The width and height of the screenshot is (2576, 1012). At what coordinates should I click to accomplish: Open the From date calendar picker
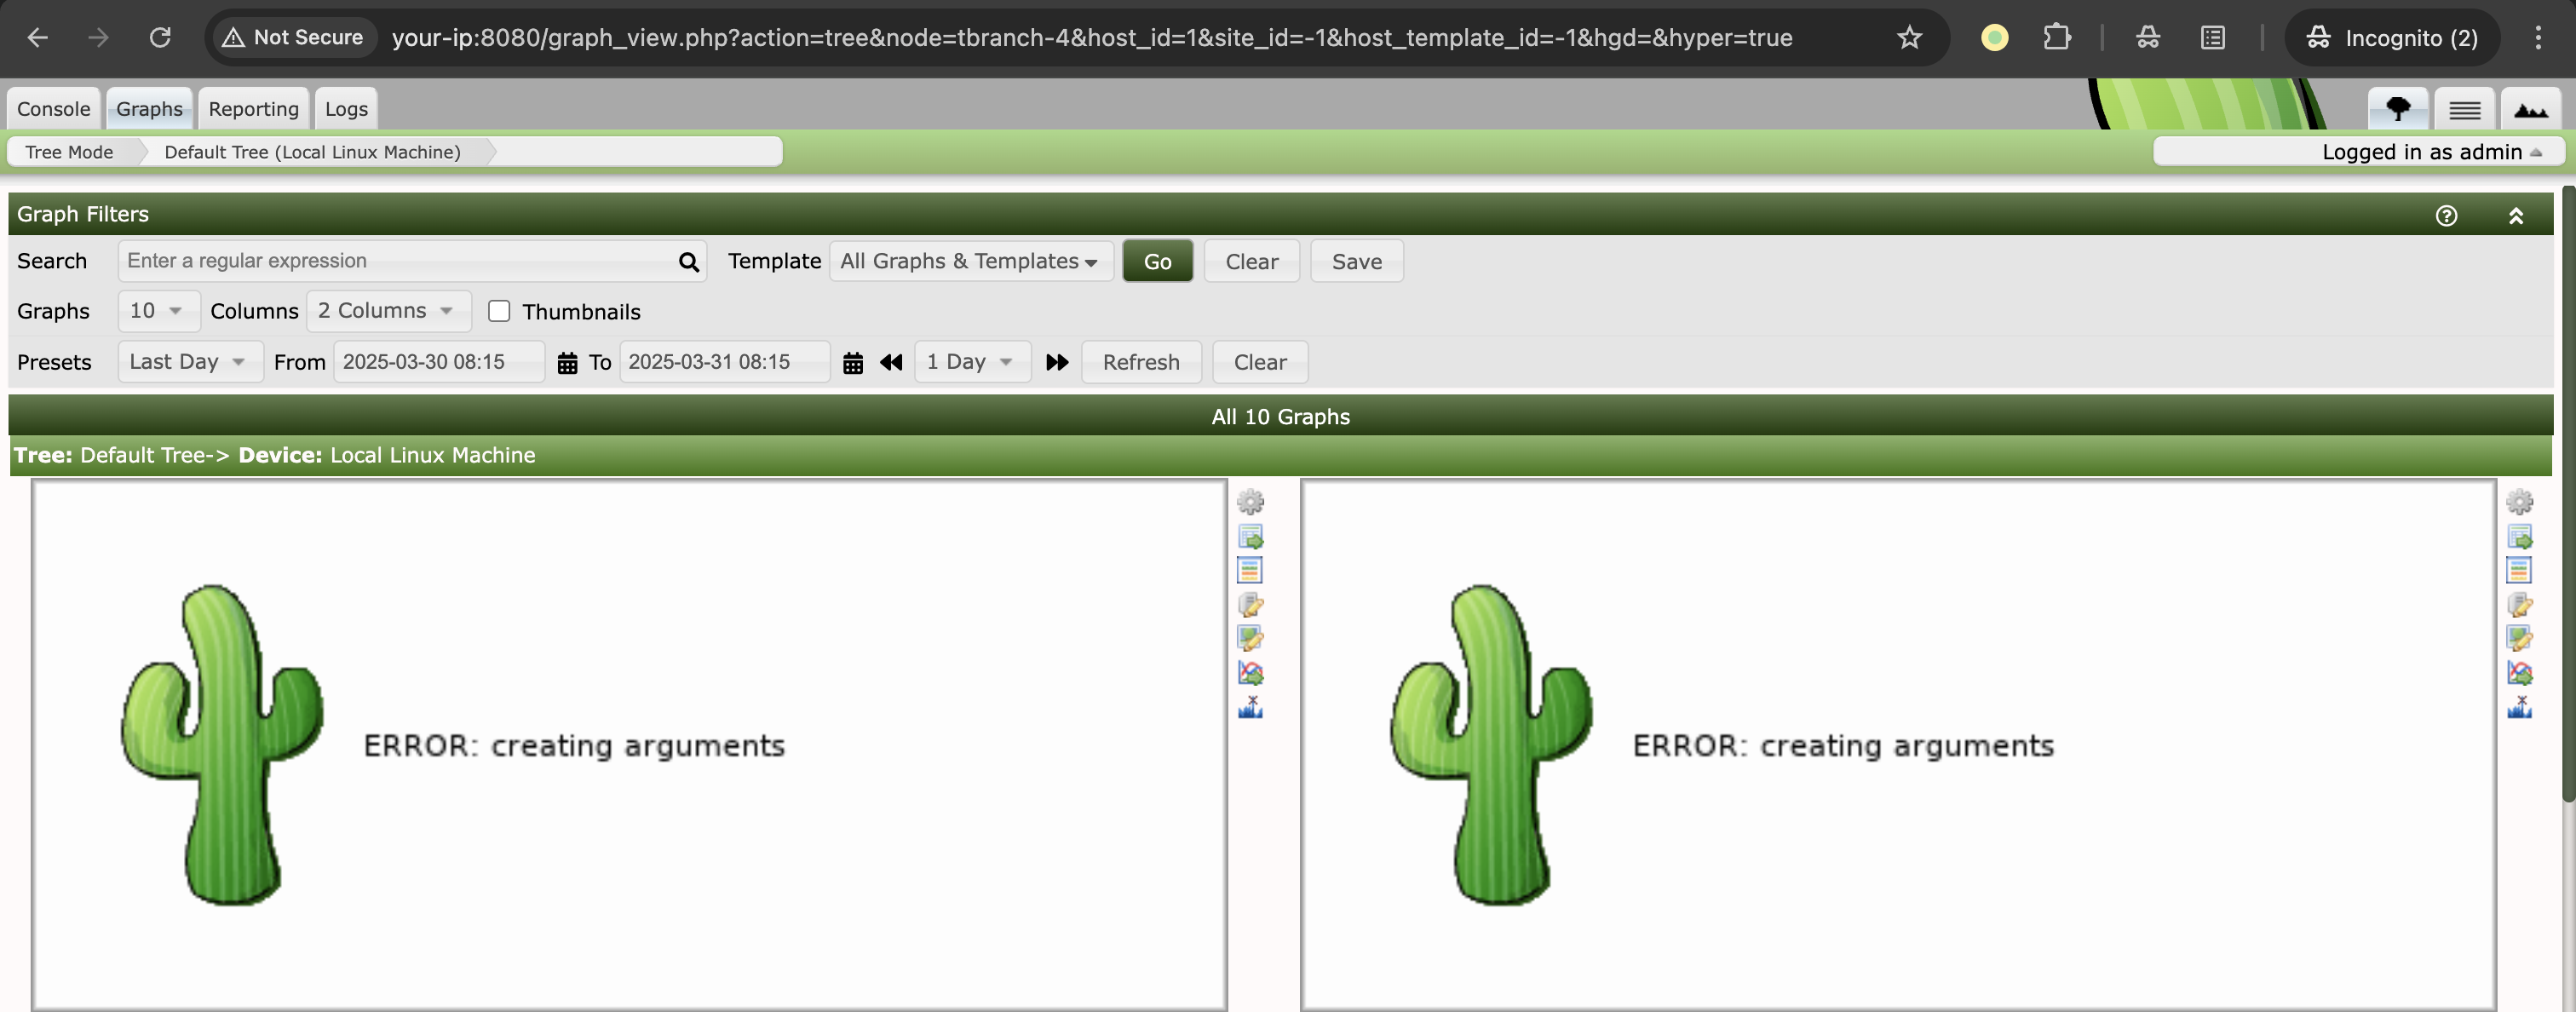(567, 363)
